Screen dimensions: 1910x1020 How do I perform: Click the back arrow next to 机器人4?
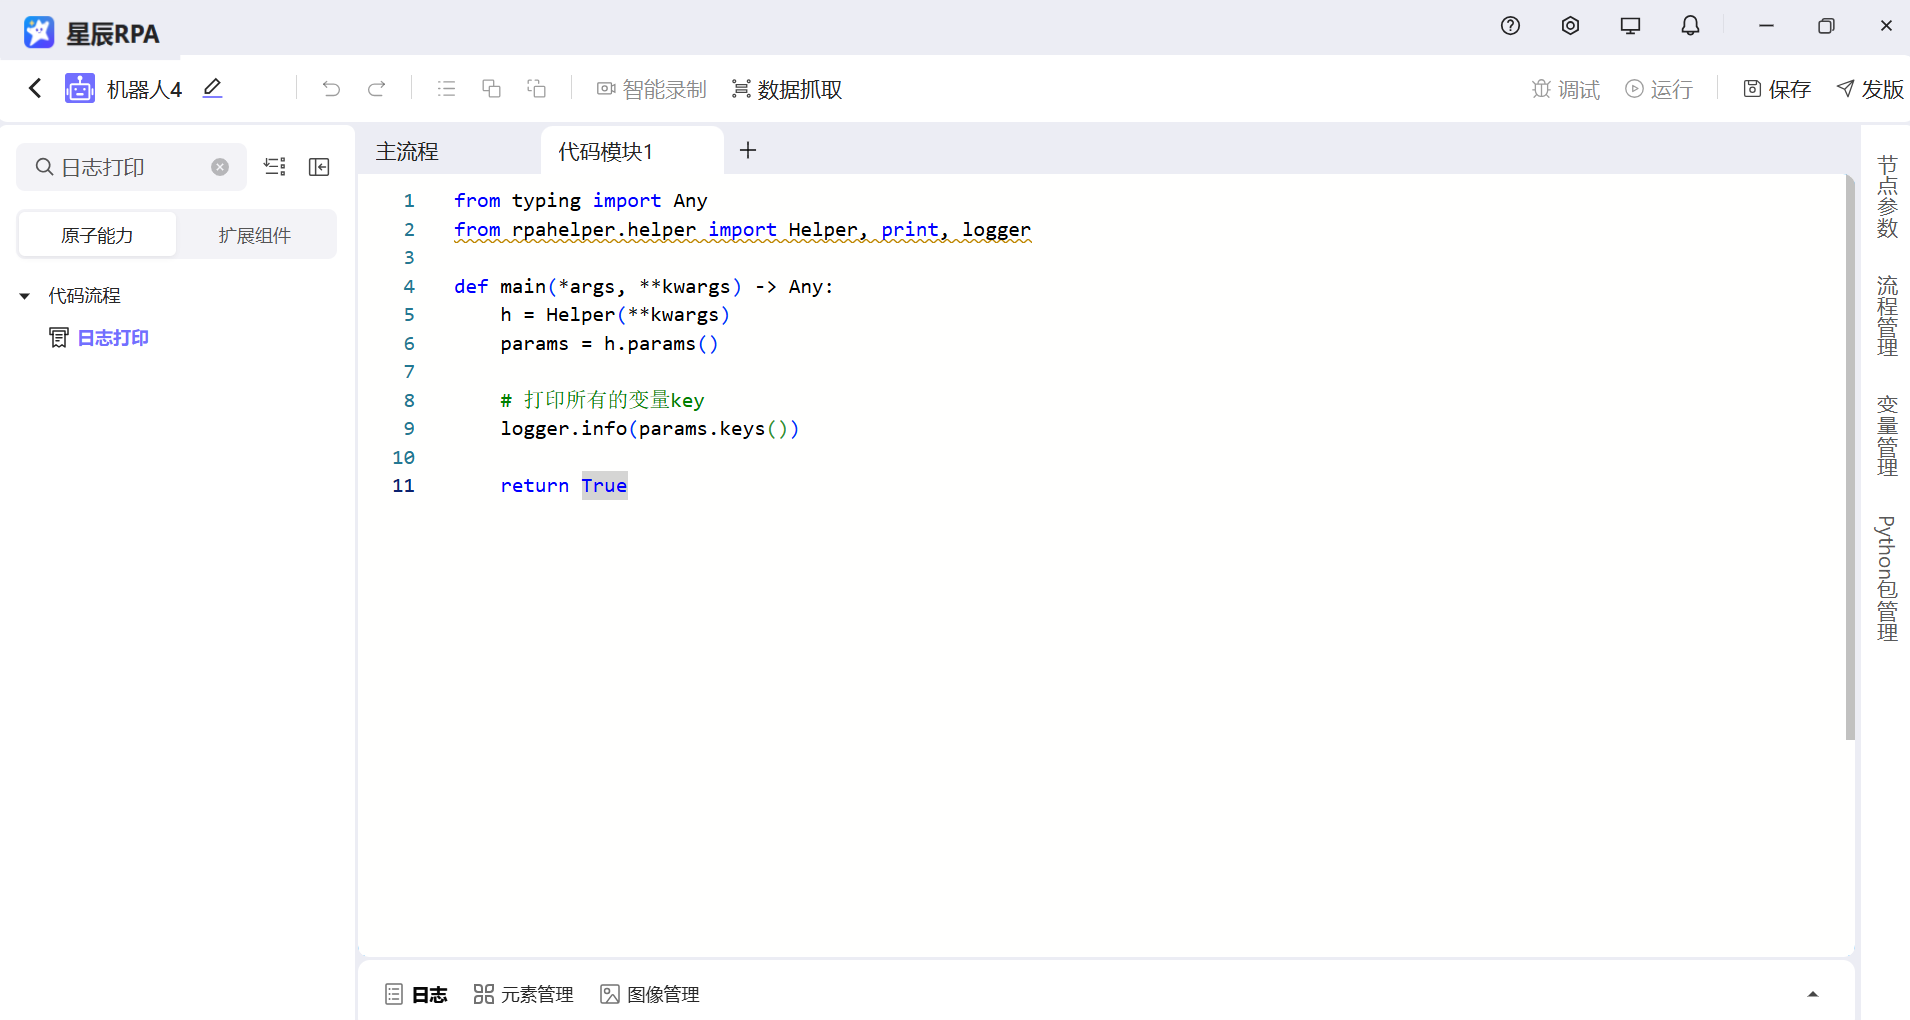35,89
